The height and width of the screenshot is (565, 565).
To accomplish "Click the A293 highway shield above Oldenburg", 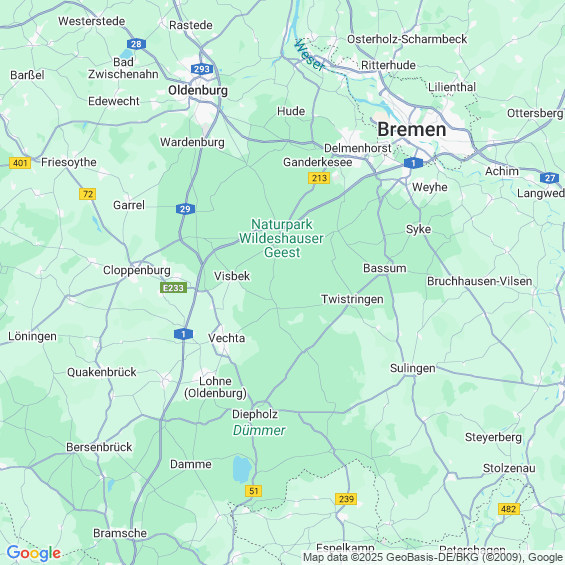I will tap(202, 69).
